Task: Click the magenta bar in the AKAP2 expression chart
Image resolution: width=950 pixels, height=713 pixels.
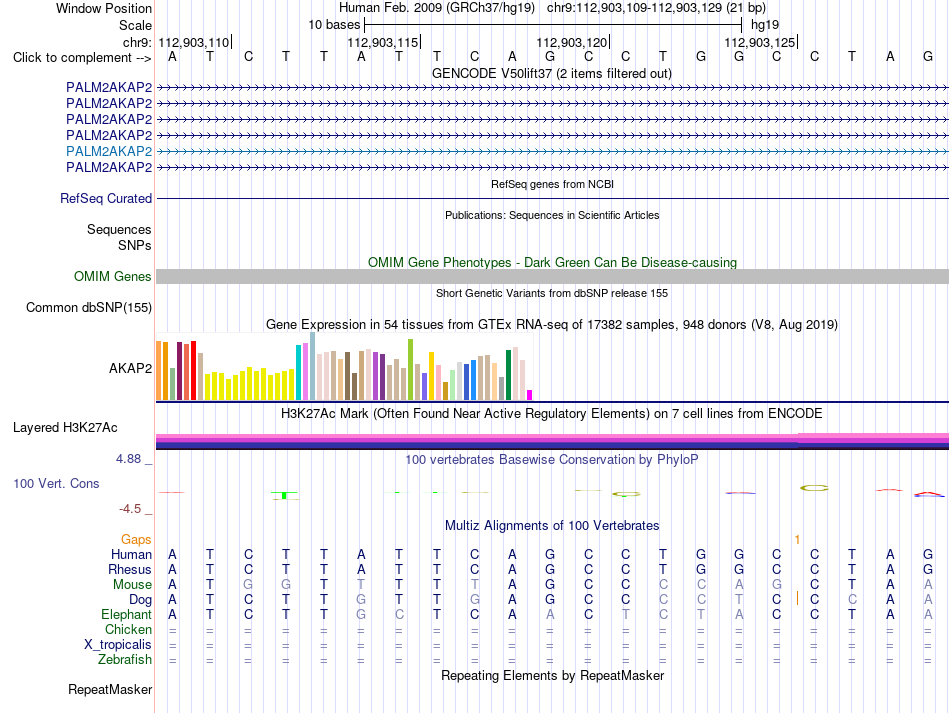Action: (x=530, y=395)
